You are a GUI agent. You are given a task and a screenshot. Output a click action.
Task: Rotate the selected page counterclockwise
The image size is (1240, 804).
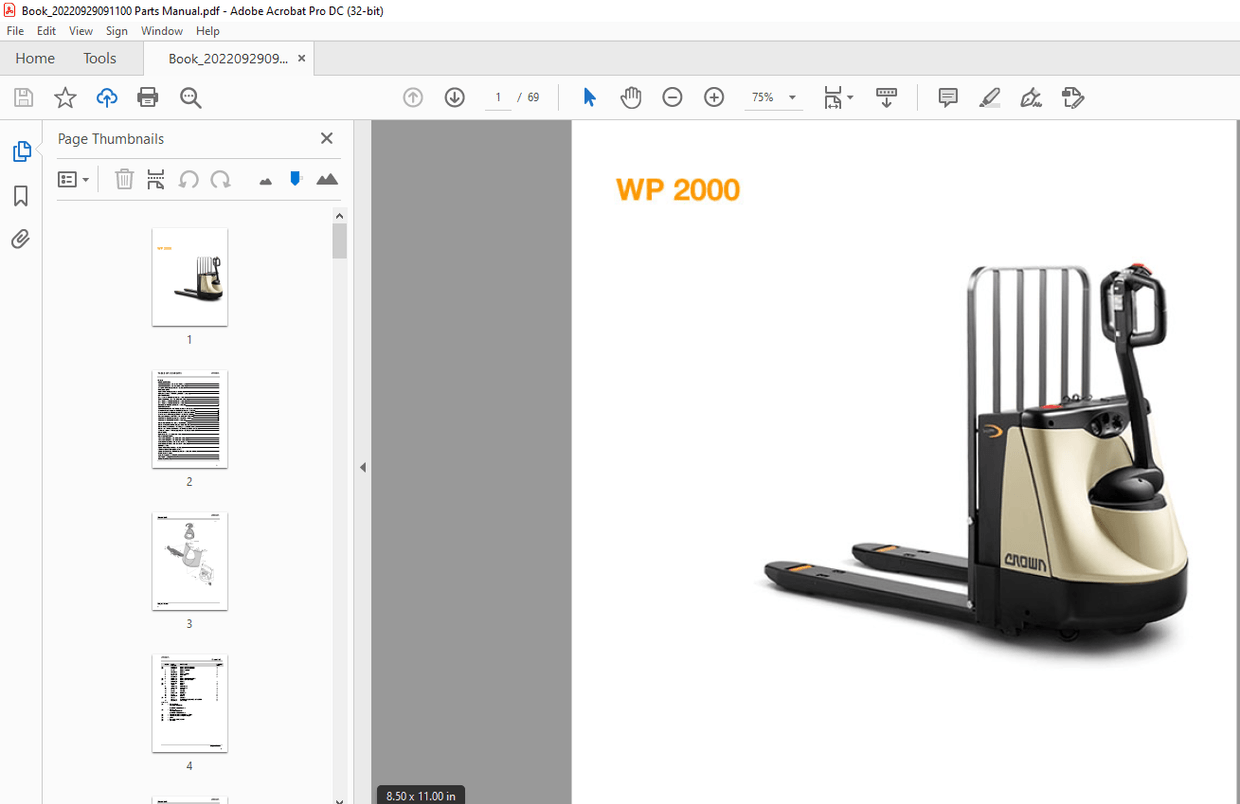[x=188, y=179]
